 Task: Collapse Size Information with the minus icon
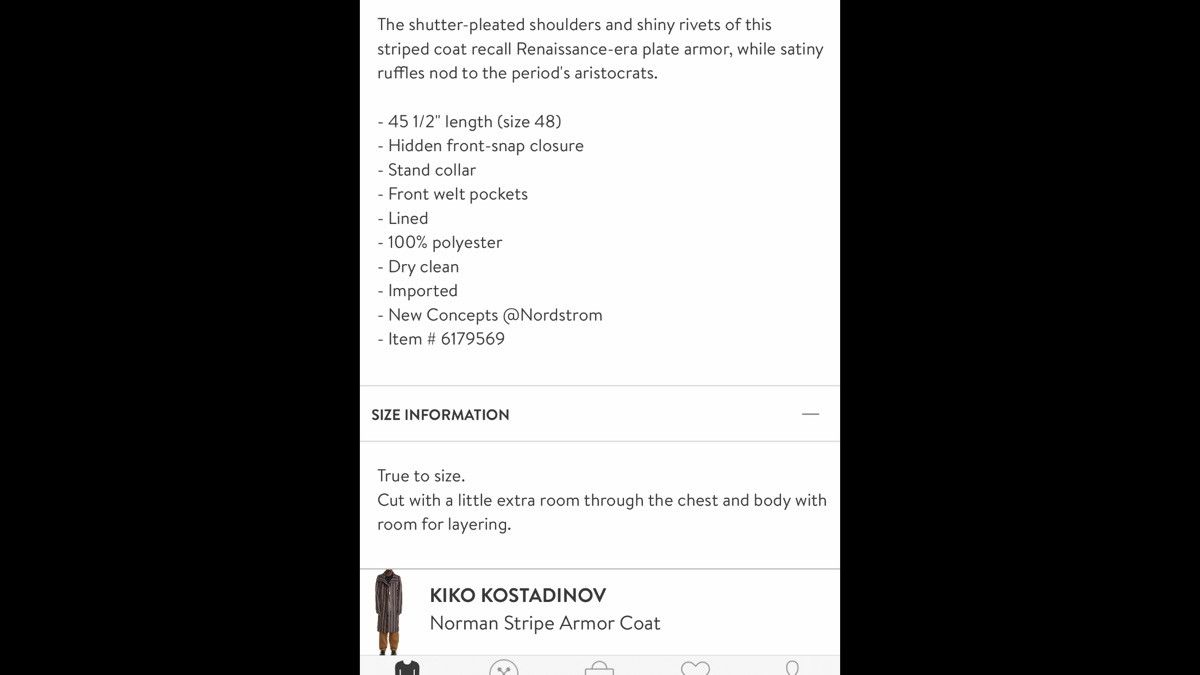click(x=810, y=414)
